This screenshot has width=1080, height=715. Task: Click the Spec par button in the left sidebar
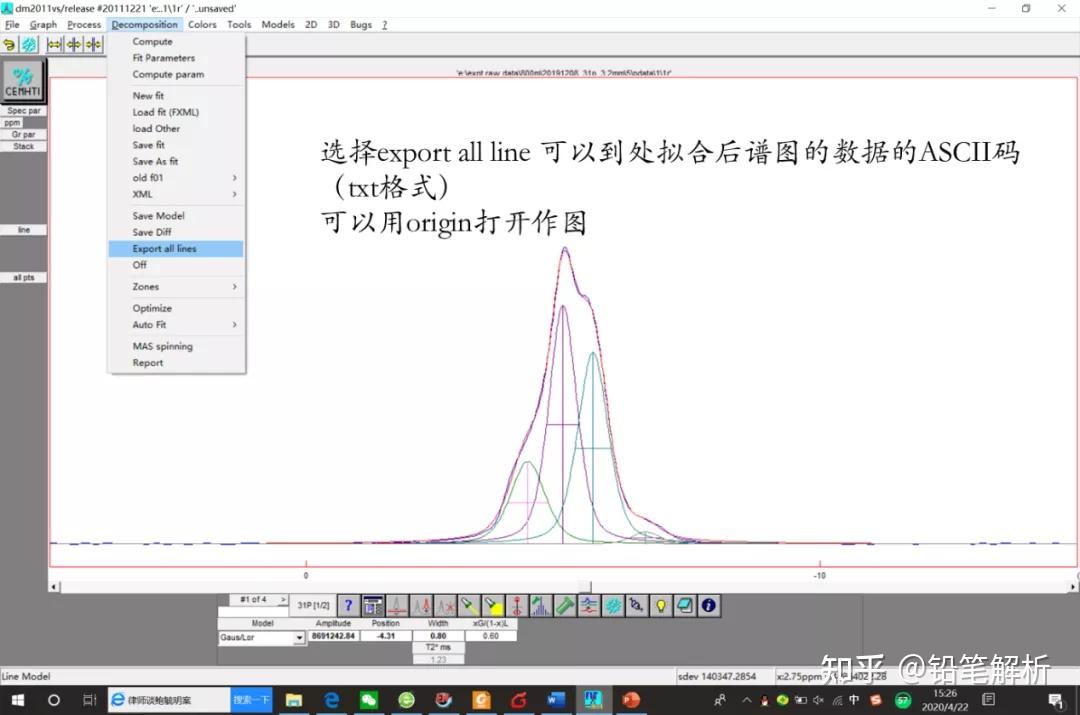coord(22,111)
